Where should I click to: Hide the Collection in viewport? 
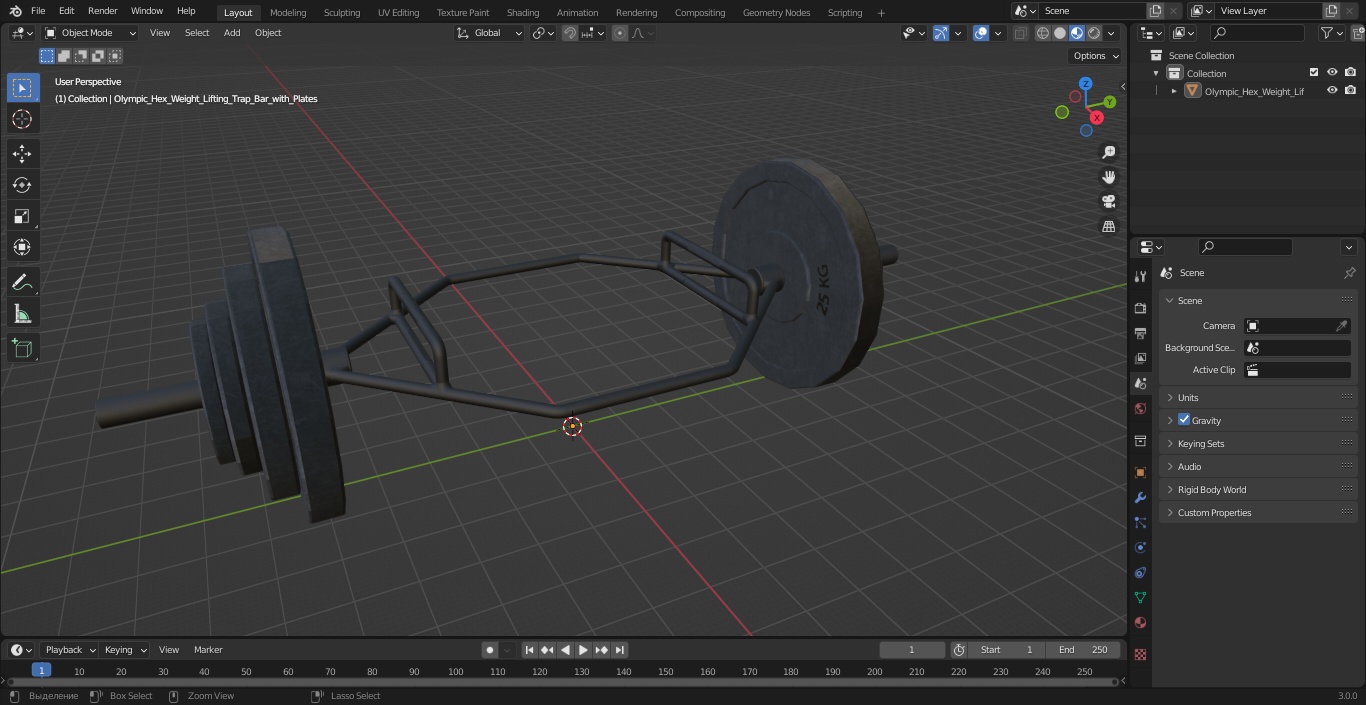pyautogui.click(x=1332, y=73)
